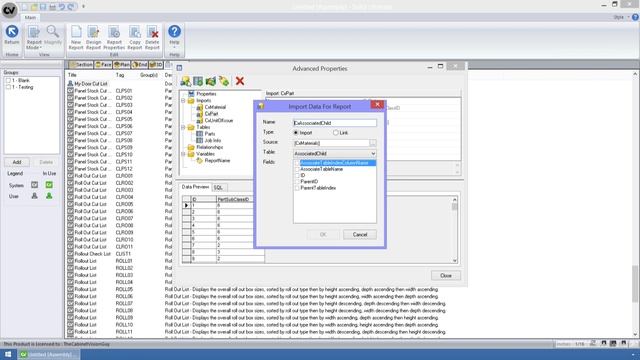
Task: Click the New icon in quick access toolbar
Action: (25, 7)
